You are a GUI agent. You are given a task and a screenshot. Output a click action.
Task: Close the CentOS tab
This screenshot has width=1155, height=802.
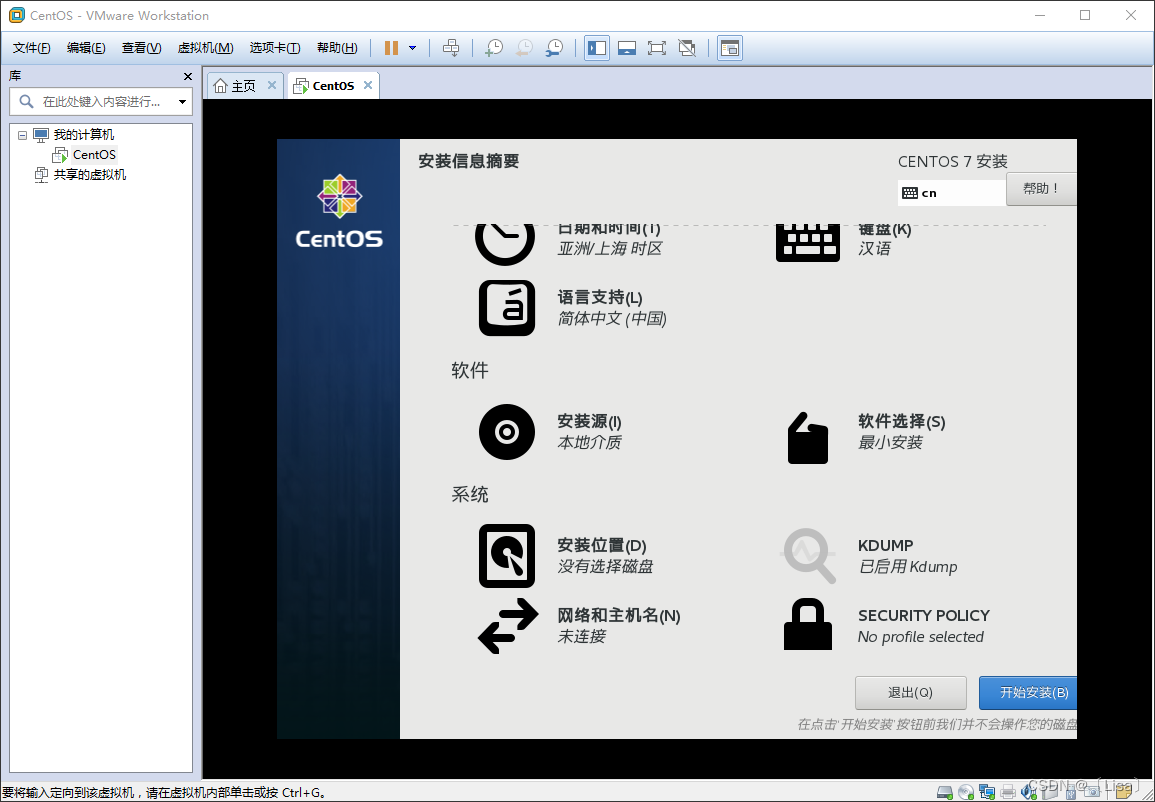pyautogui.click(x=368, y=85)
